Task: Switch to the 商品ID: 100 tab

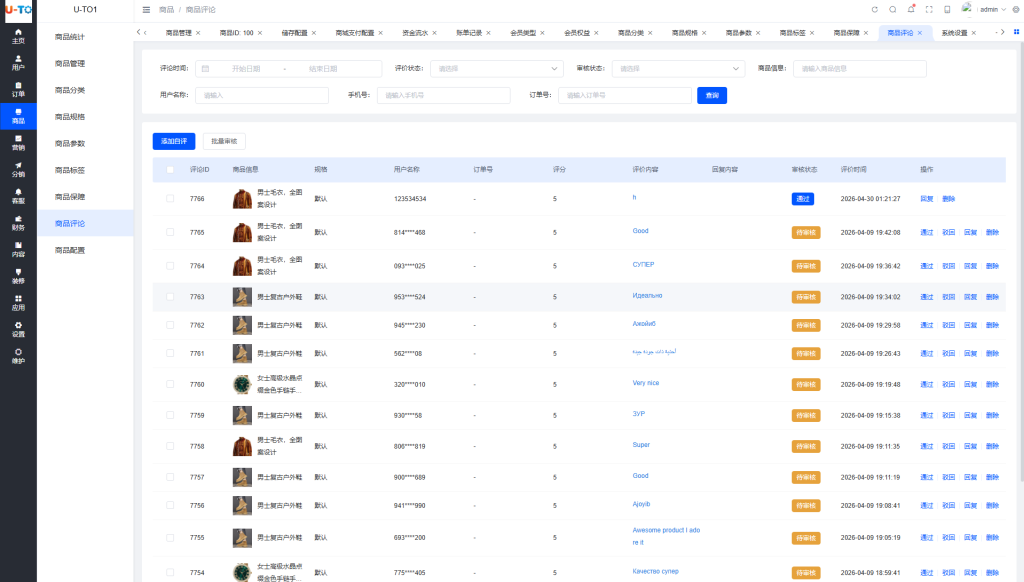Action: pyautogui.click(x=236, y=33)
